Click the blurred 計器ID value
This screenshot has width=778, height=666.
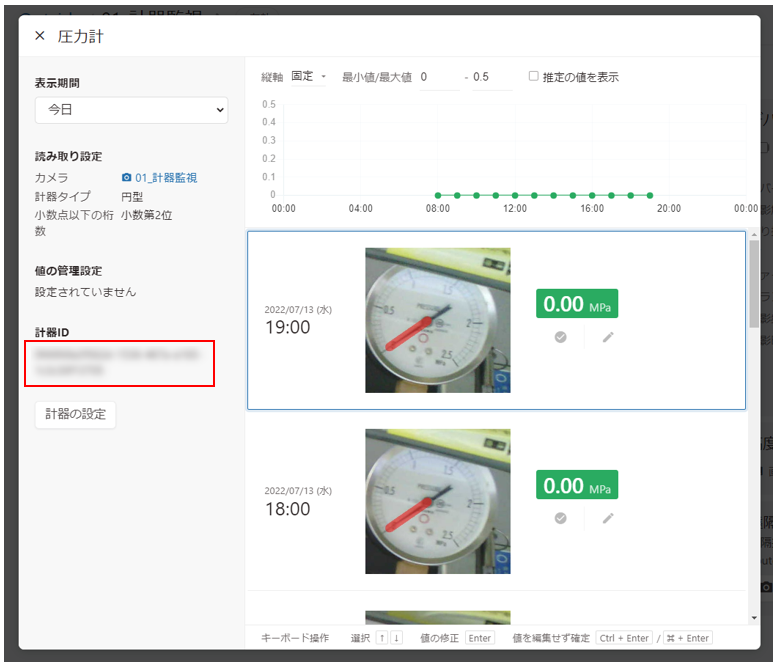118,362
